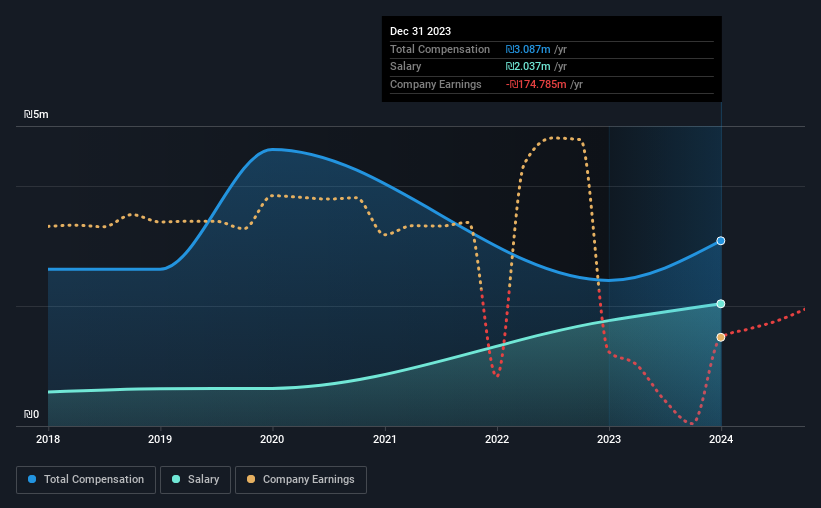The image size is (821, 508).
Task: Click the blue Total Compensation legend dot
Action: point(32,479)
